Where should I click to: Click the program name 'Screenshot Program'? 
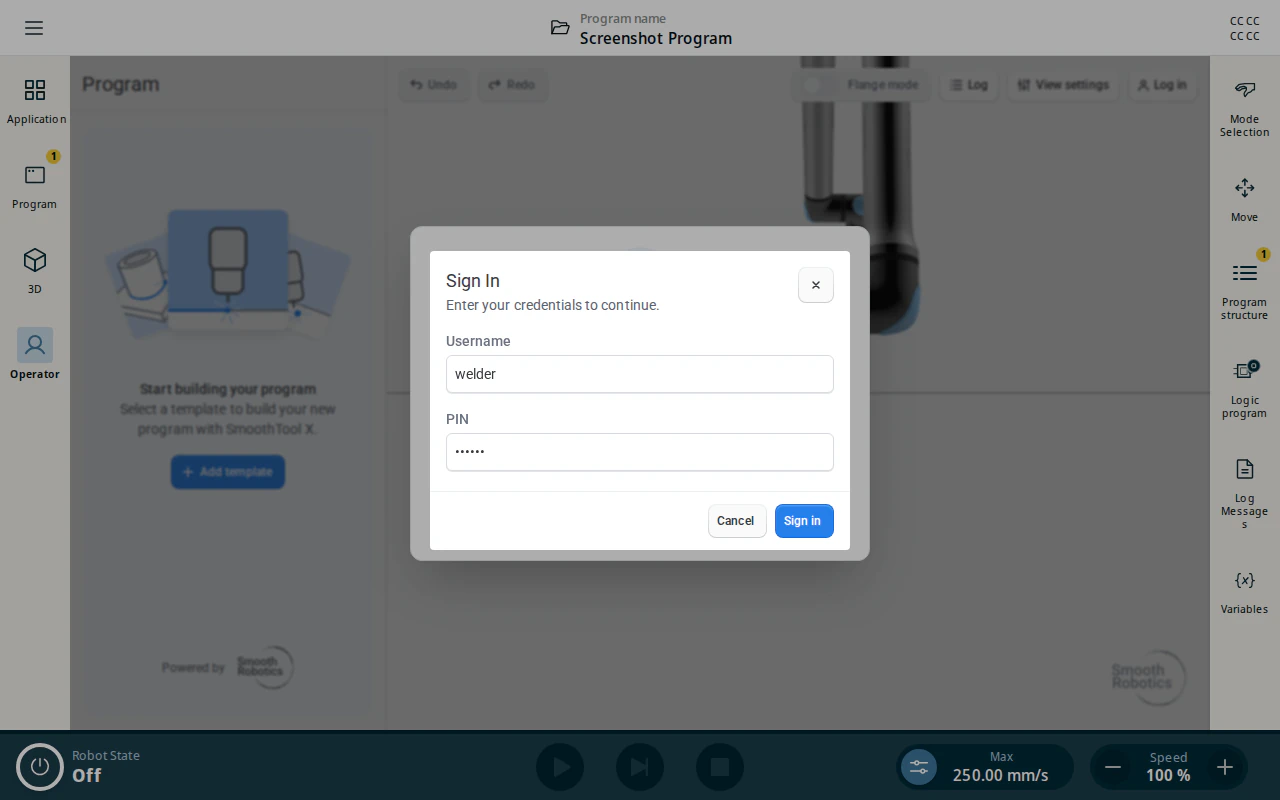tap(656, 38)
